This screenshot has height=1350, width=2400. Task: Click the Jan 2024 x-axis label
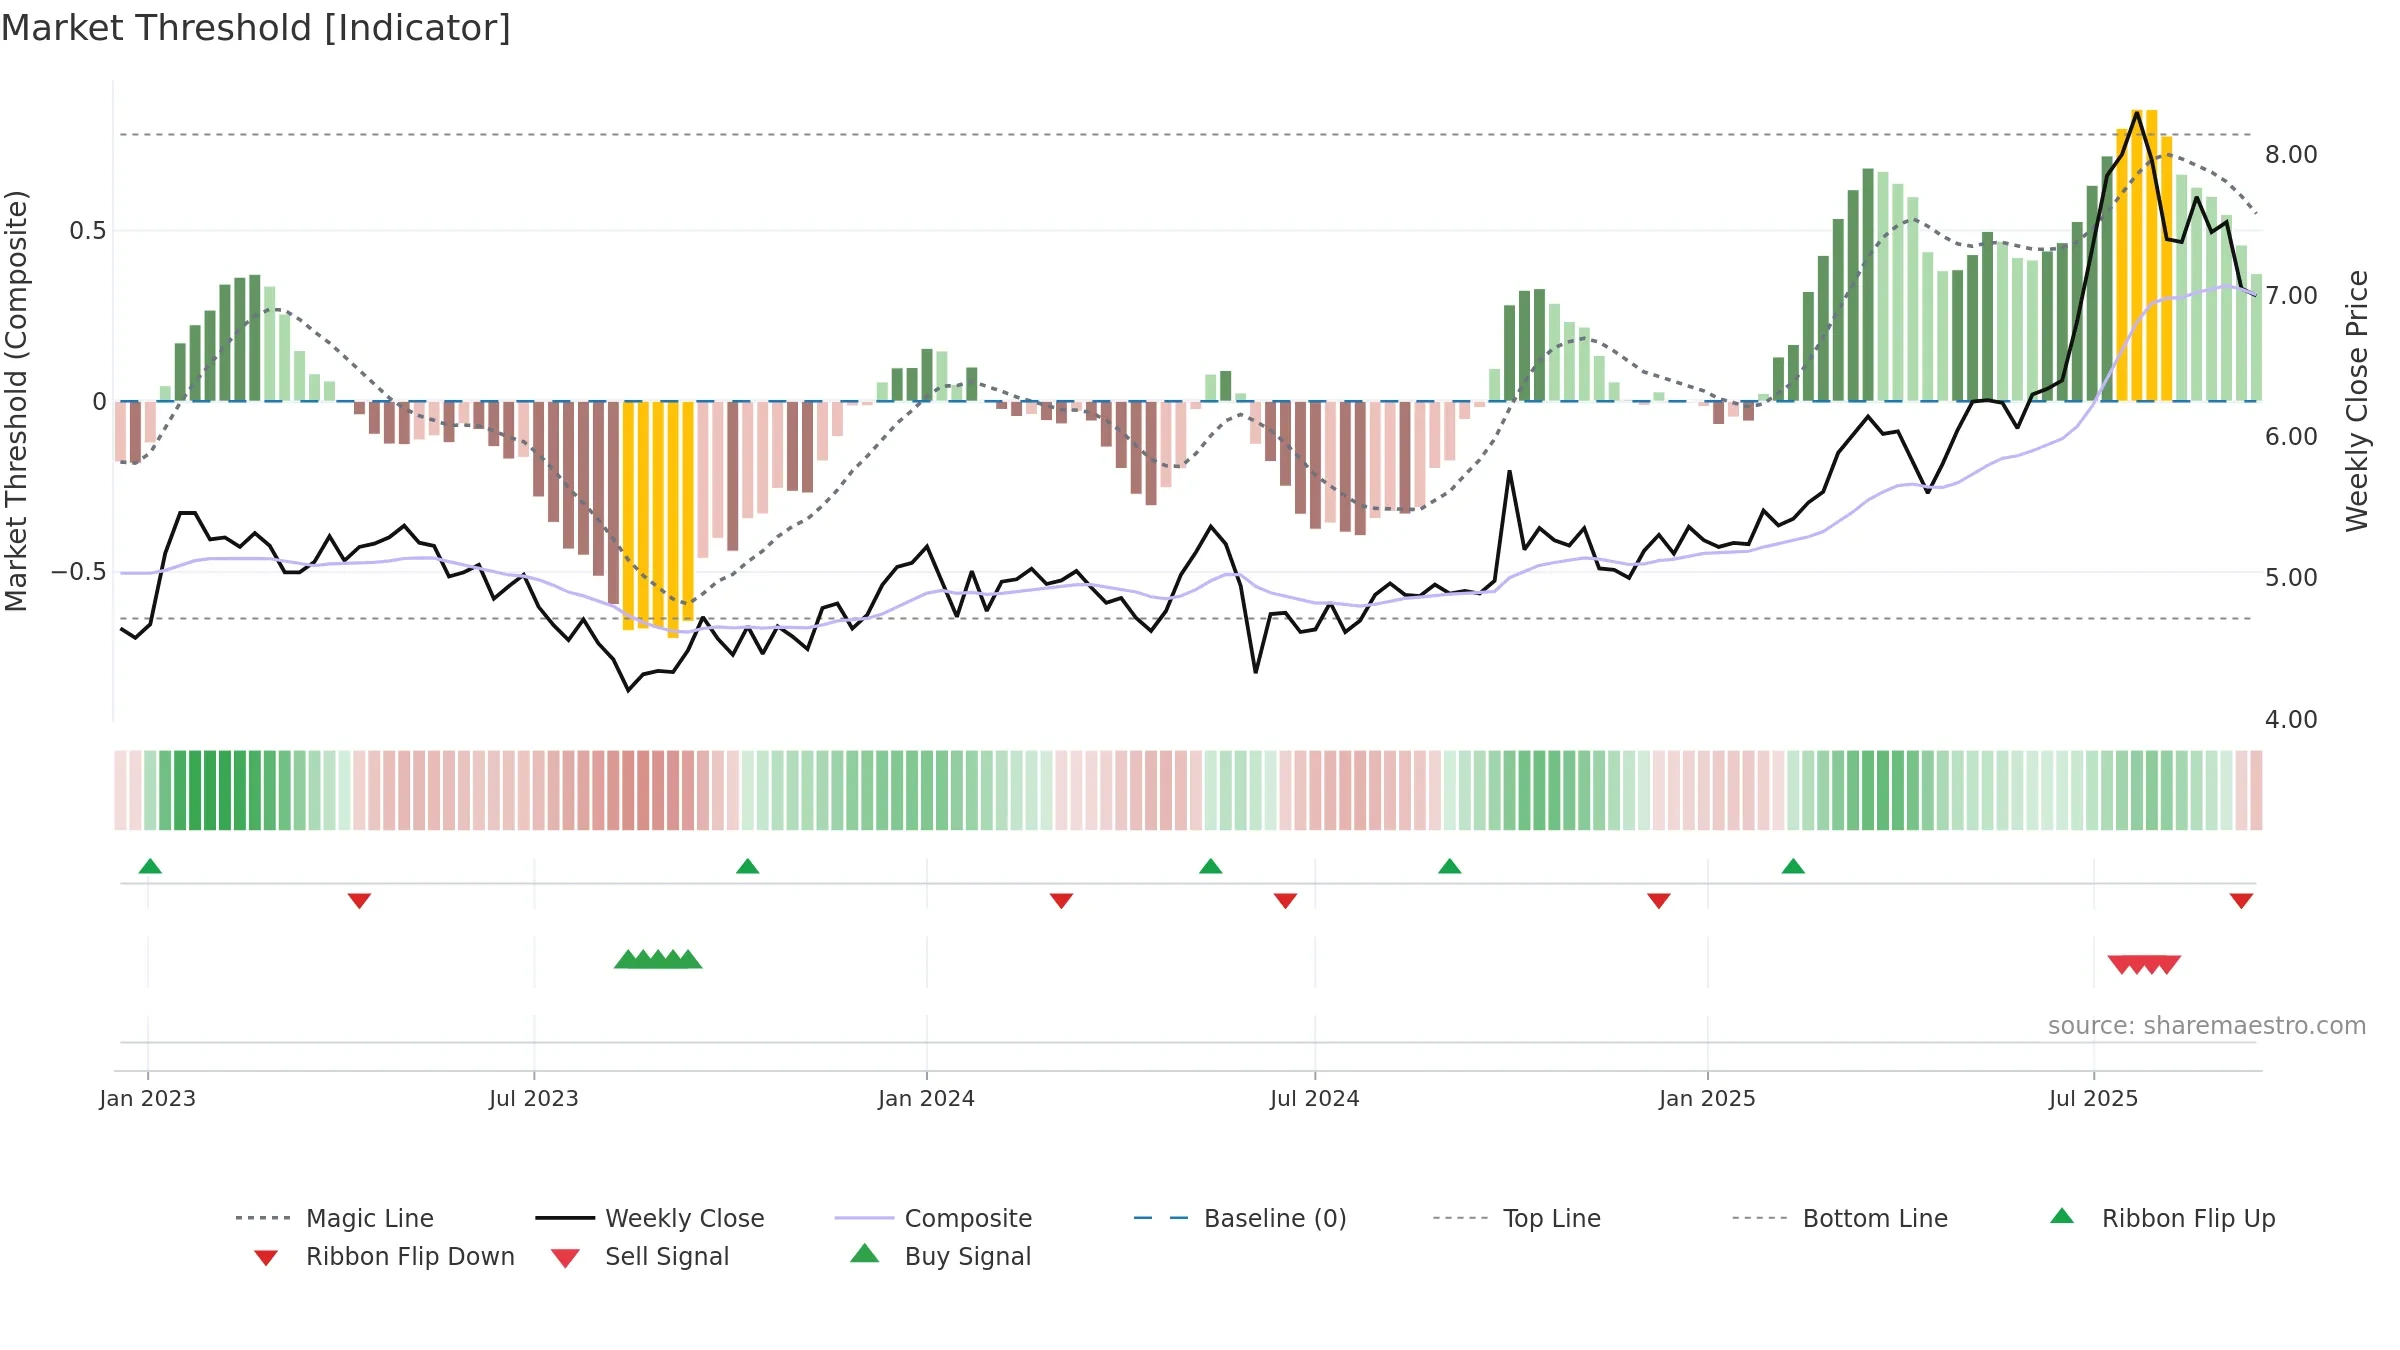(x=927, y=1098)
